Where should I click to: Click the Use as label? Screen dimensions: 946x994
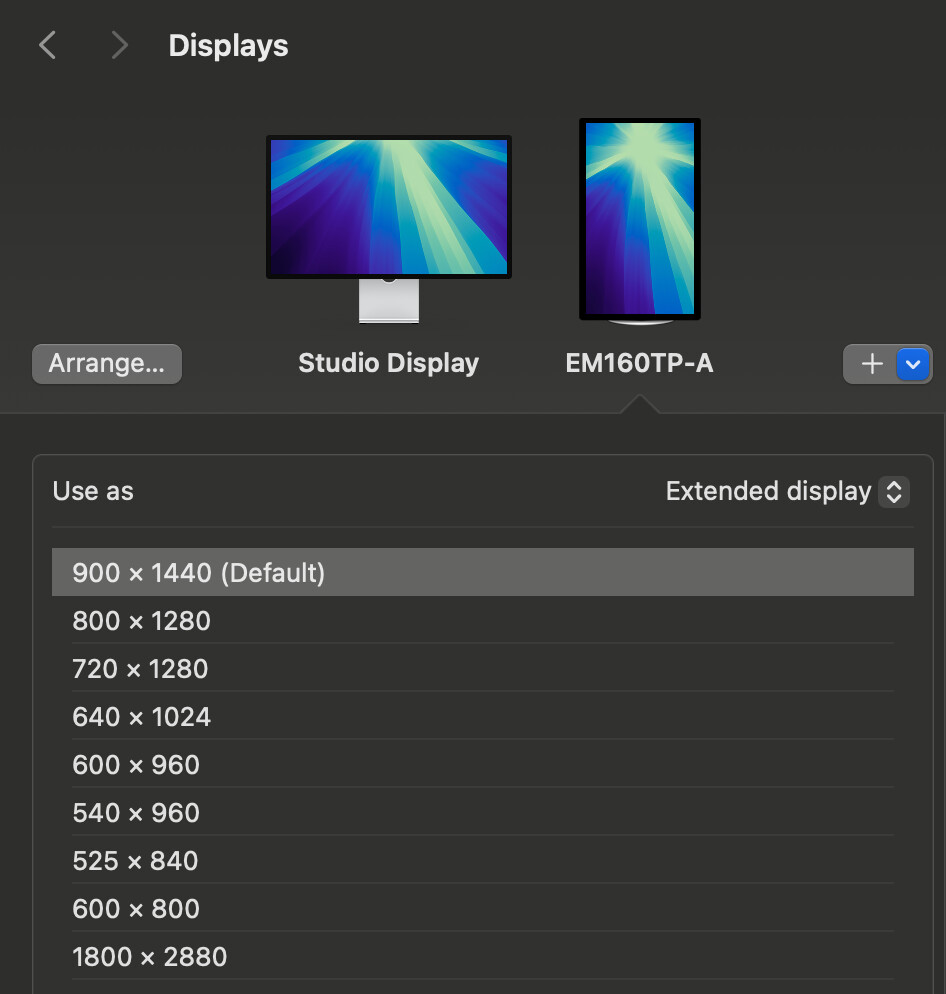click(93, 491)
